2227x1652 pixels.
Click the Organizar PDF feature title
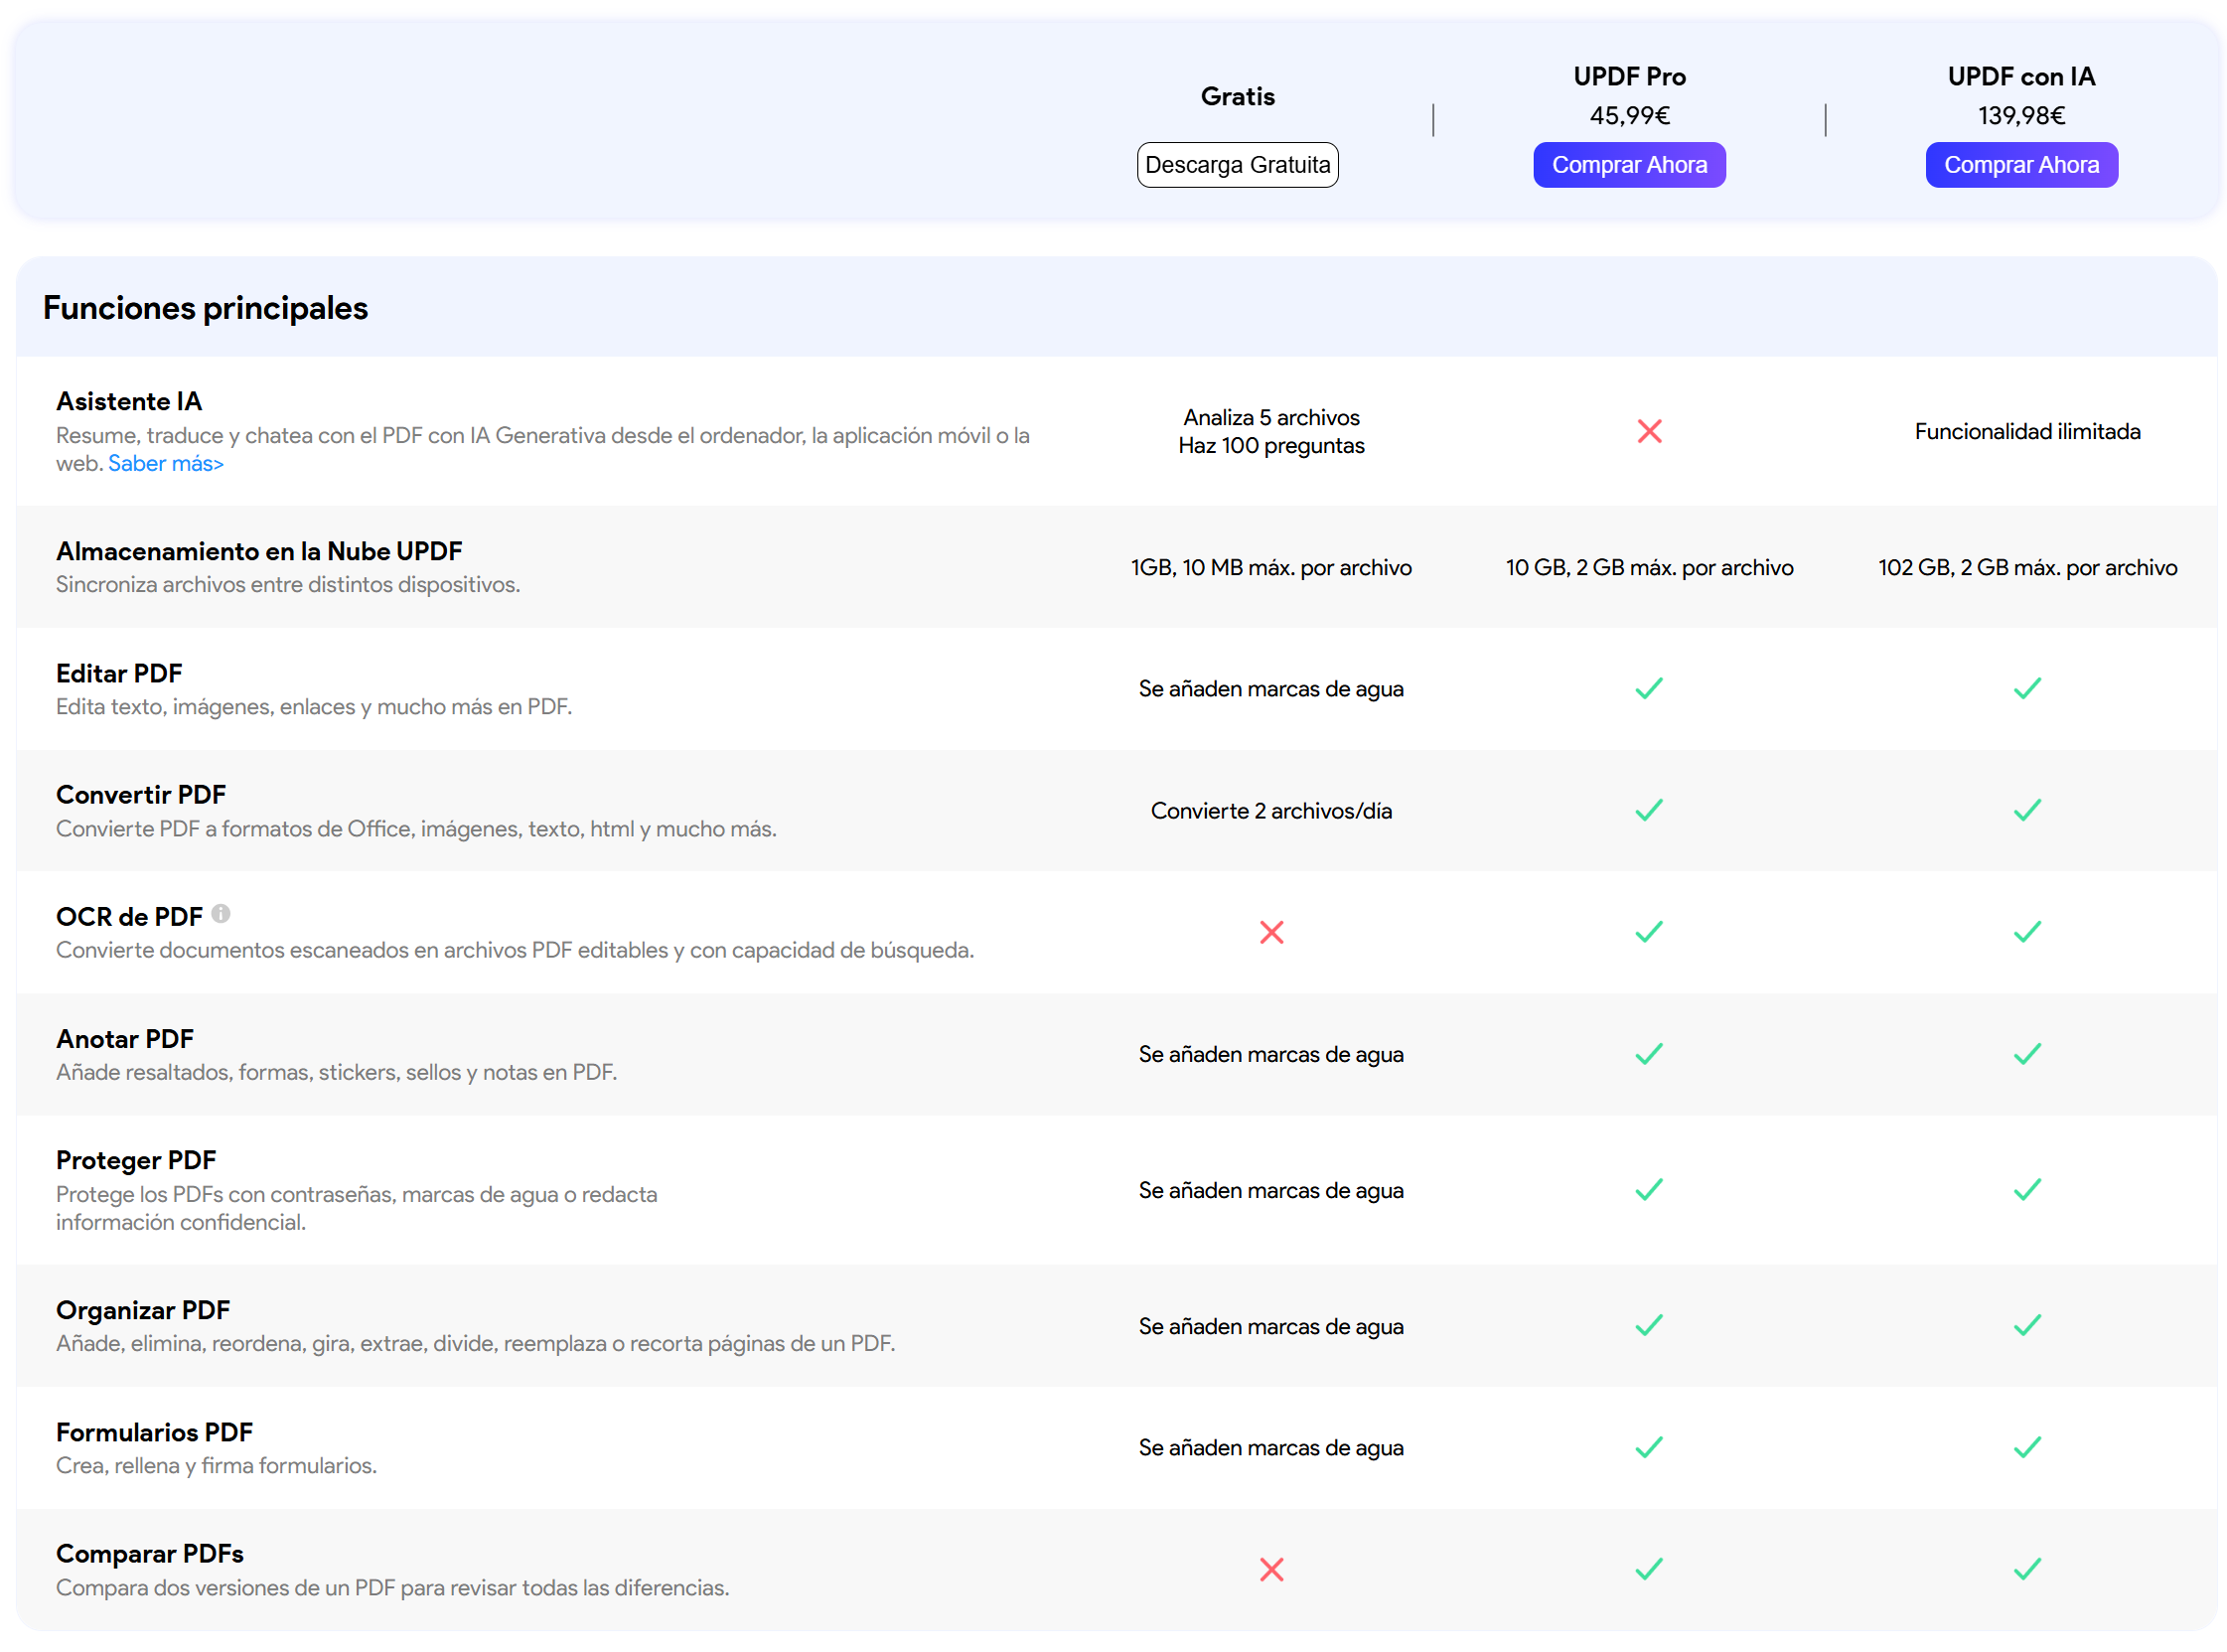point(143,1310)
